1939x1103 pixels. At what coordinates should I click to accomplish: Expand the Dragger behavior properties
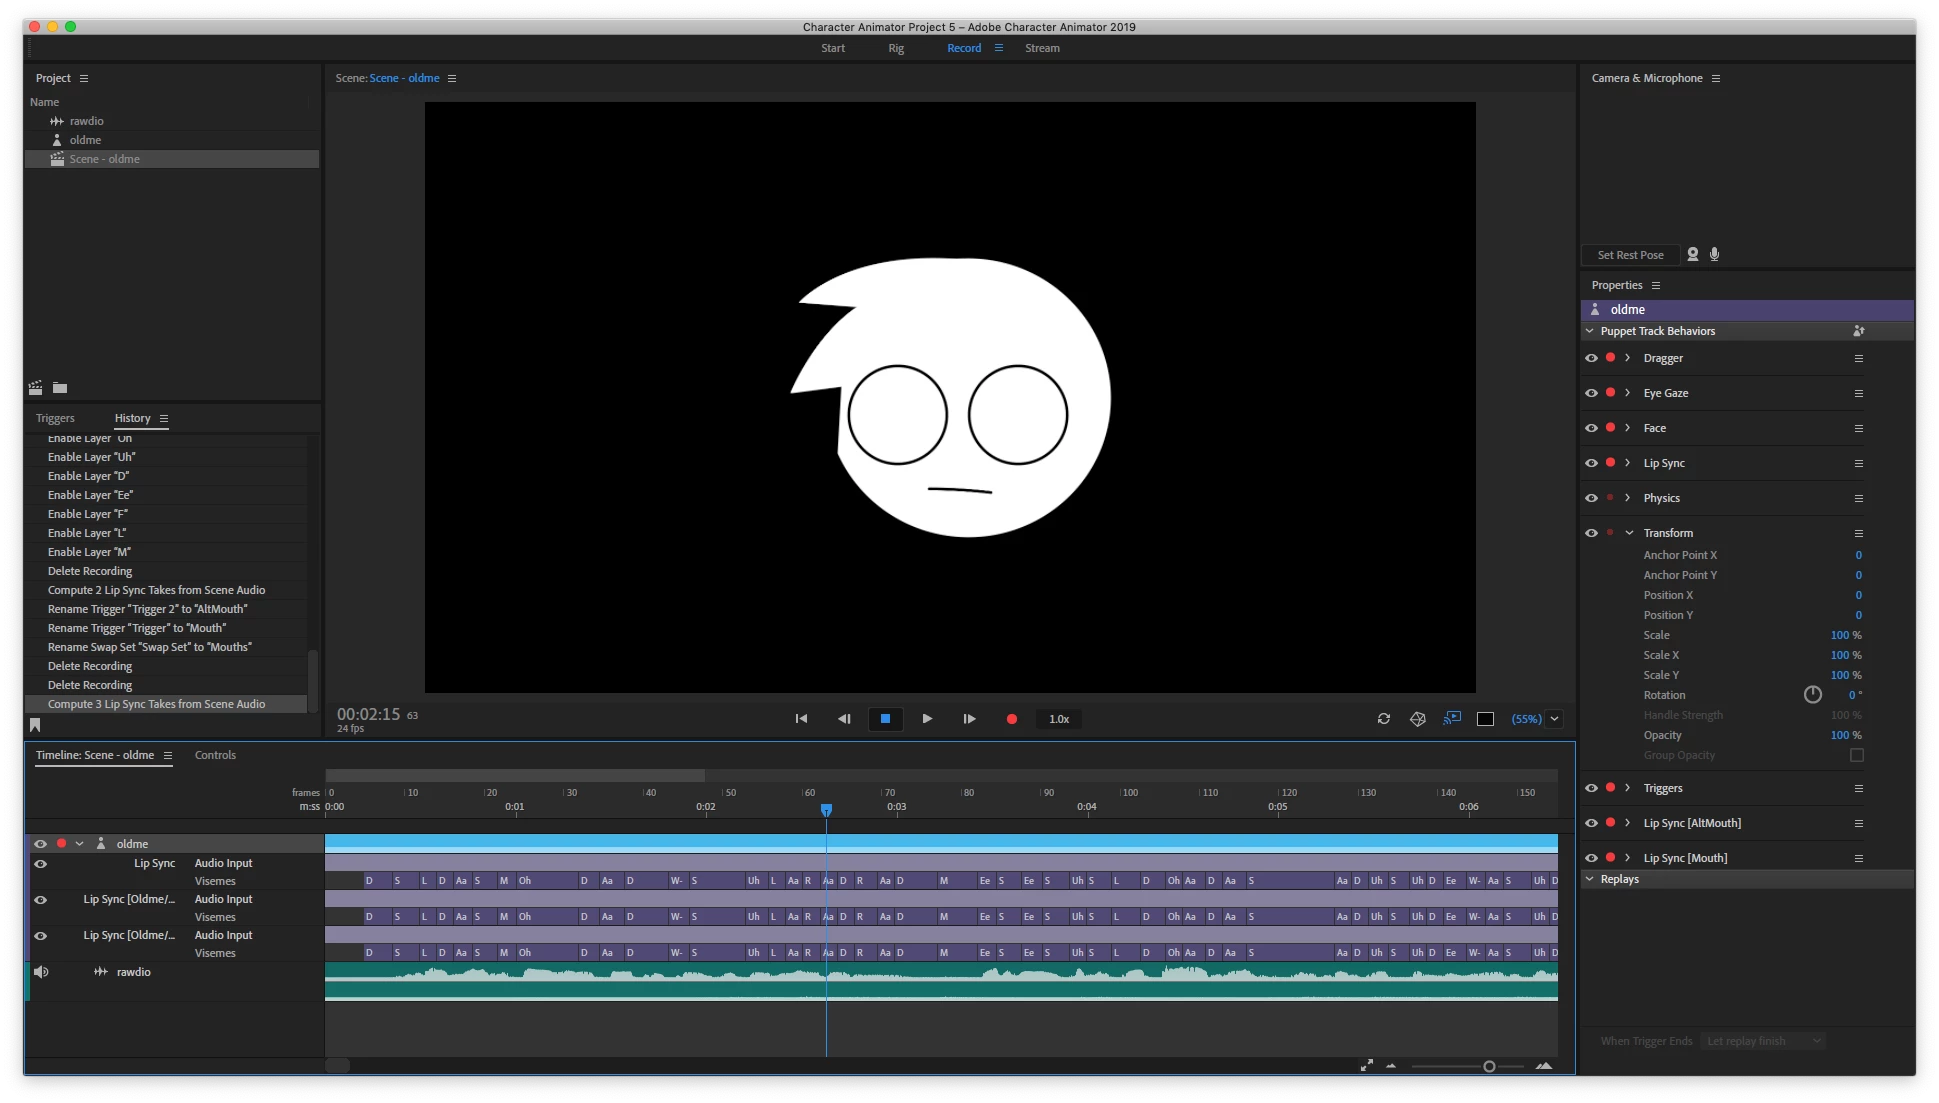pos(1628,358)
